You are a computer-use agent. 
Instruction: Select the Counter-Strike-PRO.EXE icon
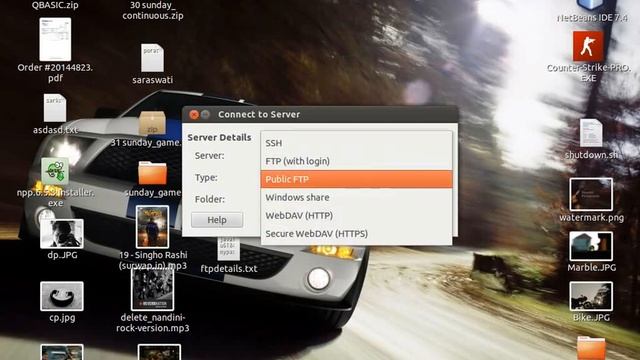[588, 46]
